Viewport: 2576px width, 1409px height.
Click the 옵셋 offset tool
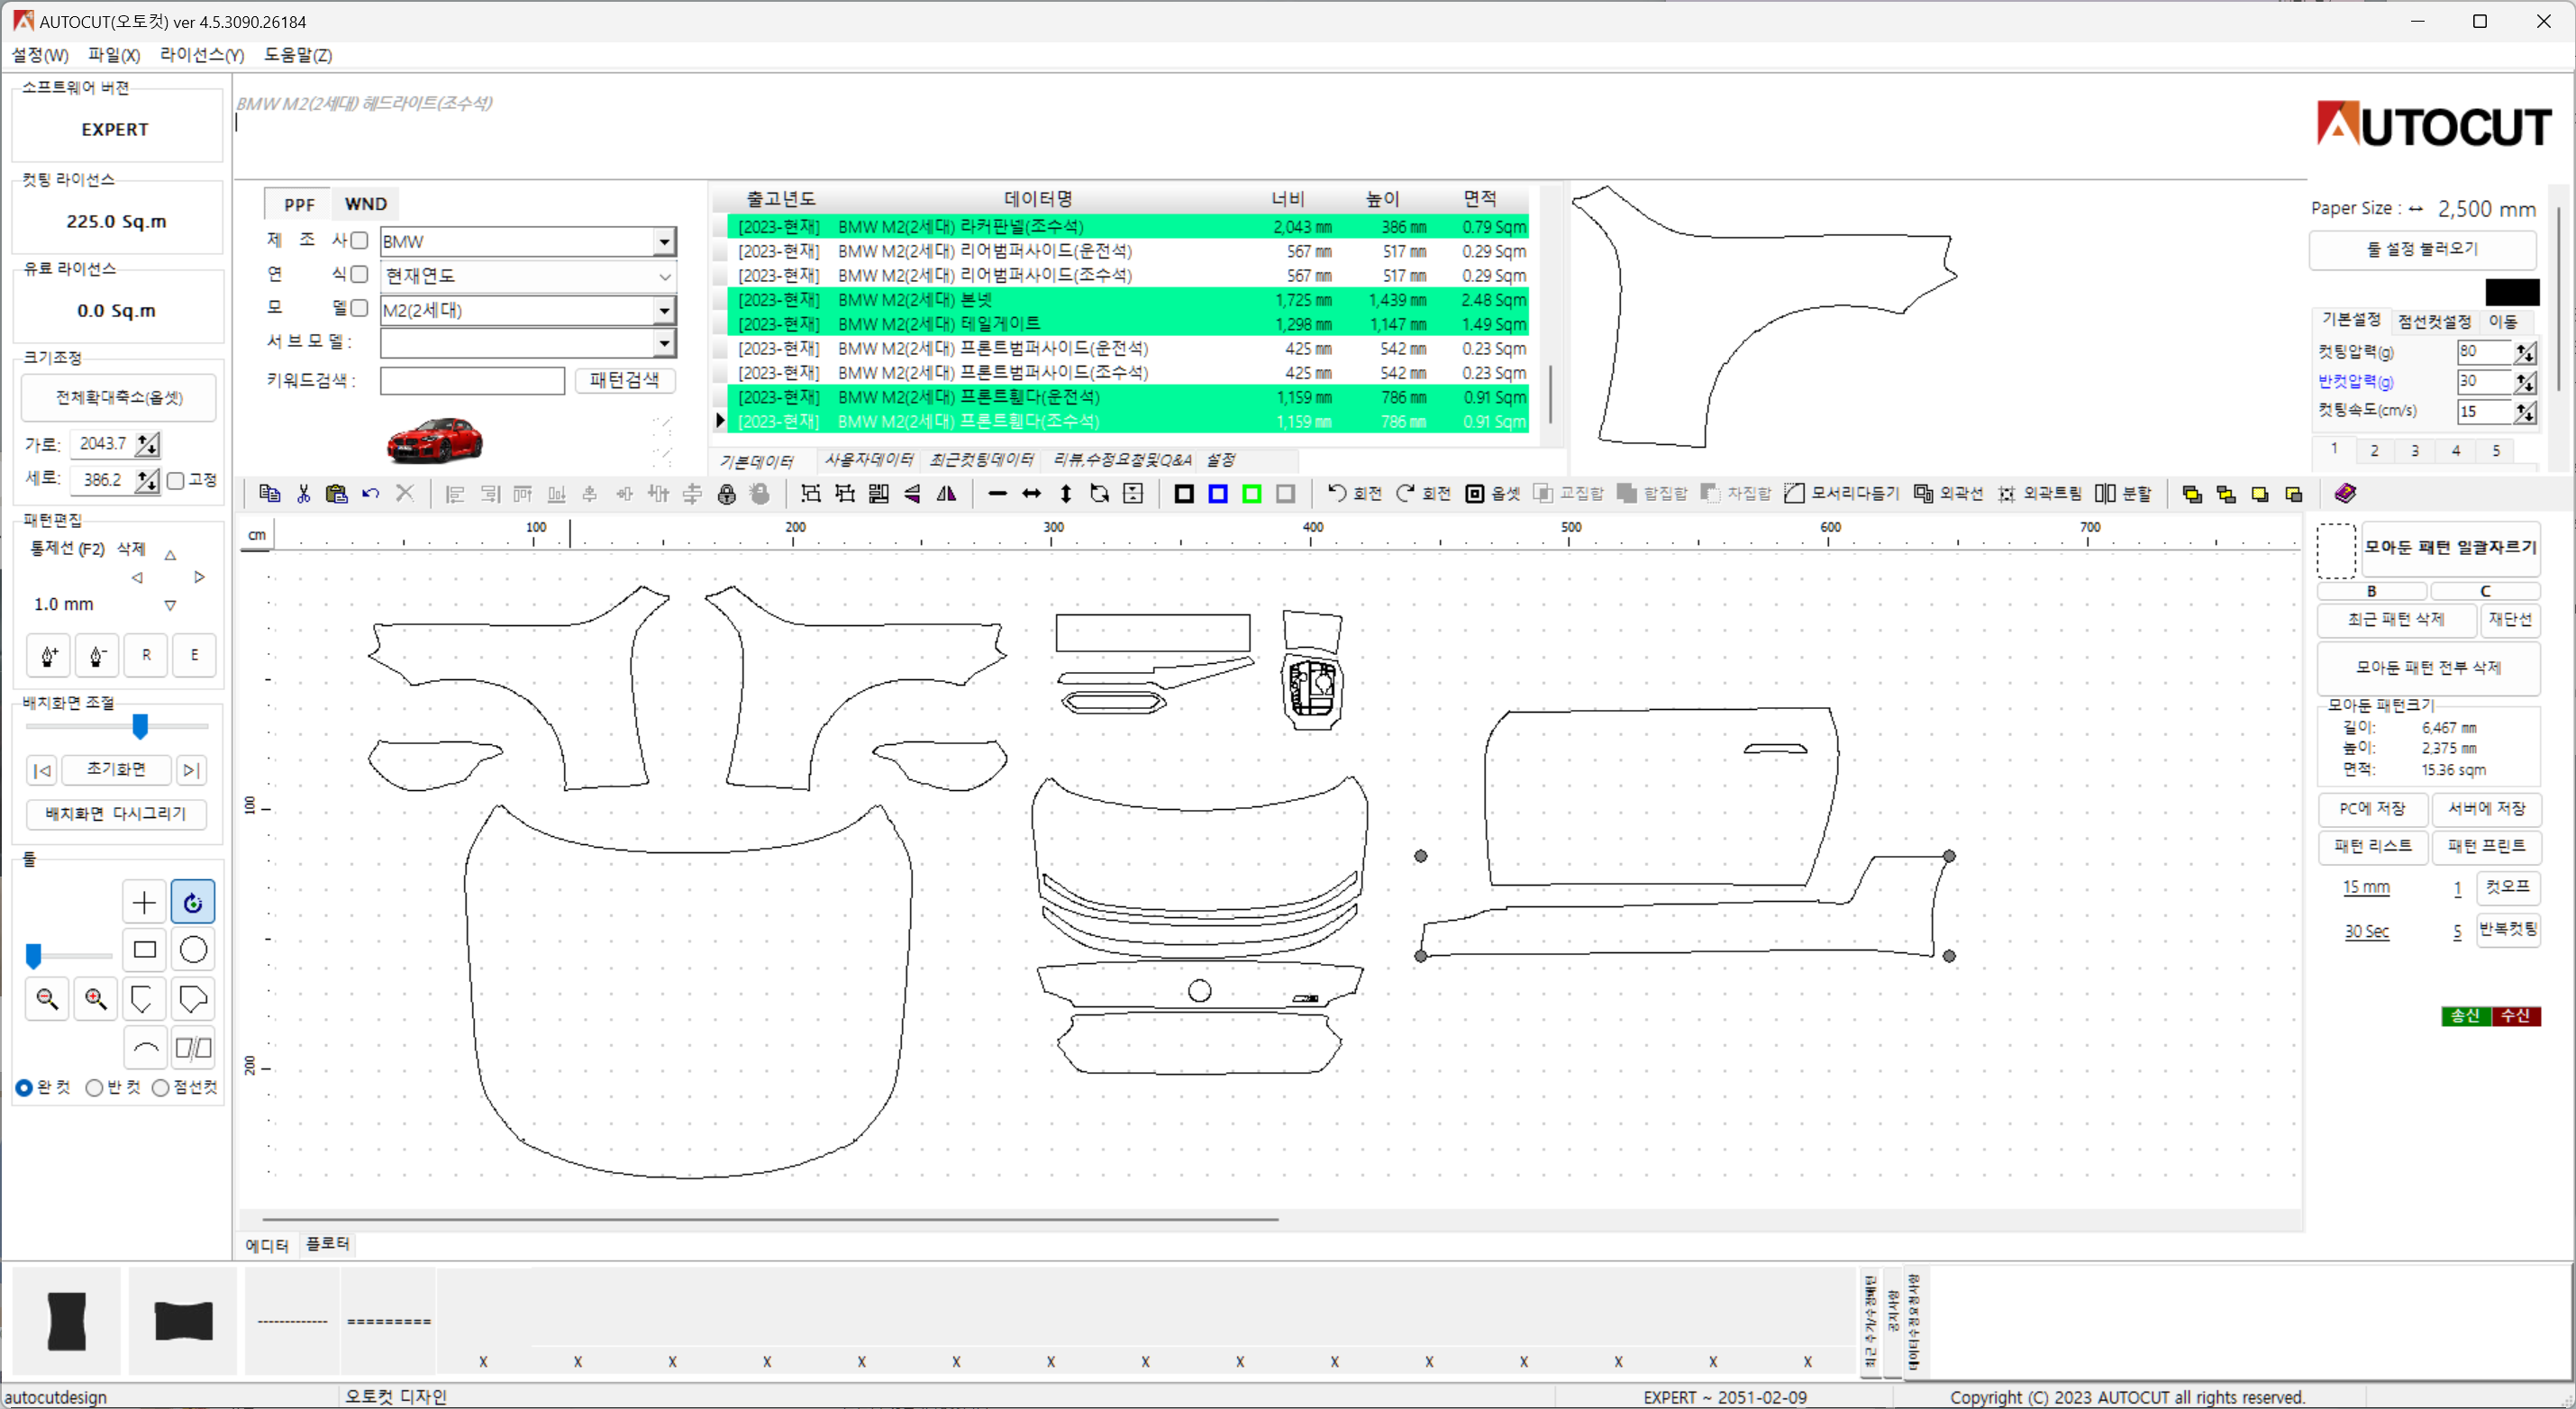click(x=1492, y=493)
